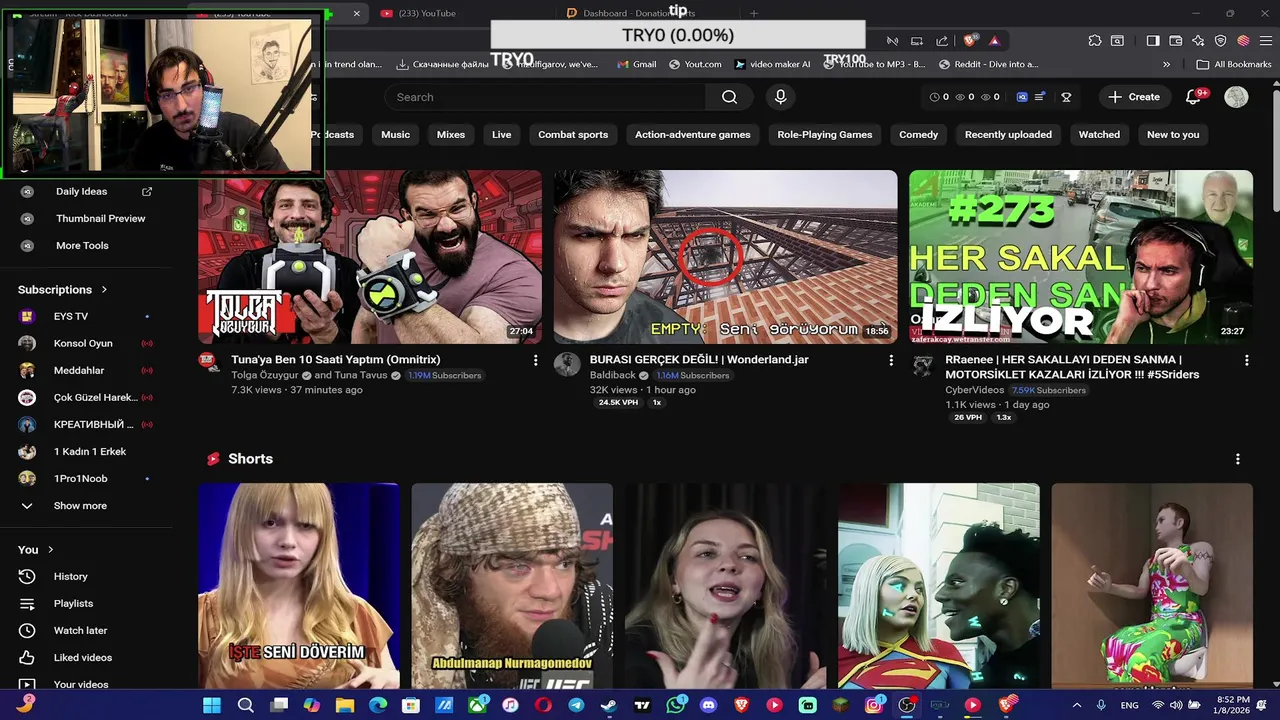
Task: Select the Mixes filter chip
Action: point(451,134)
